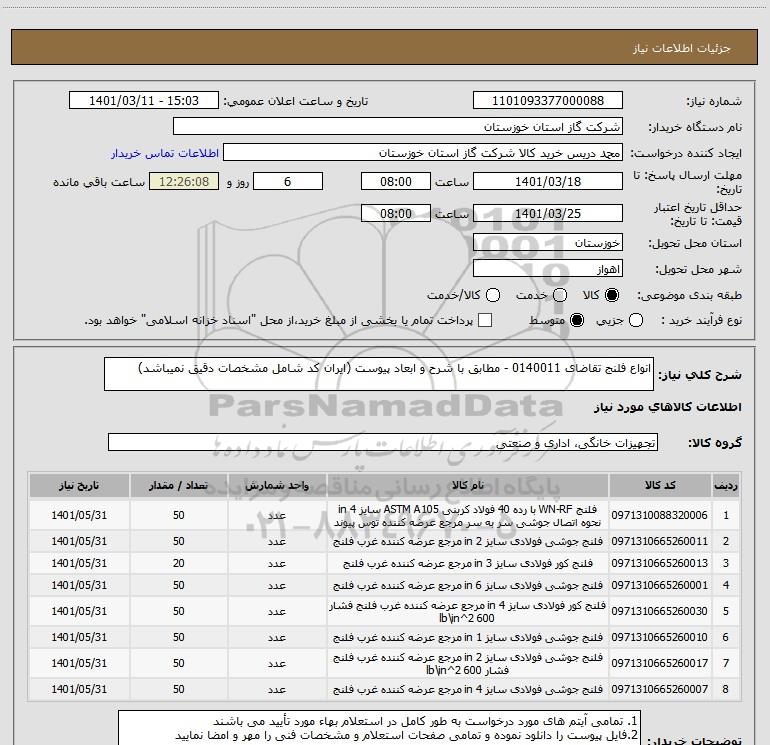Choose the متوسط purchase type radio

tap(577, 320)
